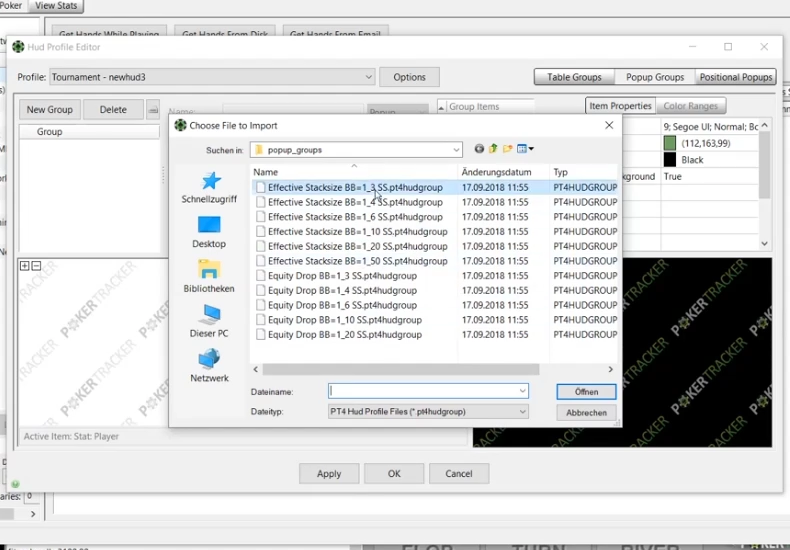Click the Öffnen button
790x550 pixels.
click(586, 391)
